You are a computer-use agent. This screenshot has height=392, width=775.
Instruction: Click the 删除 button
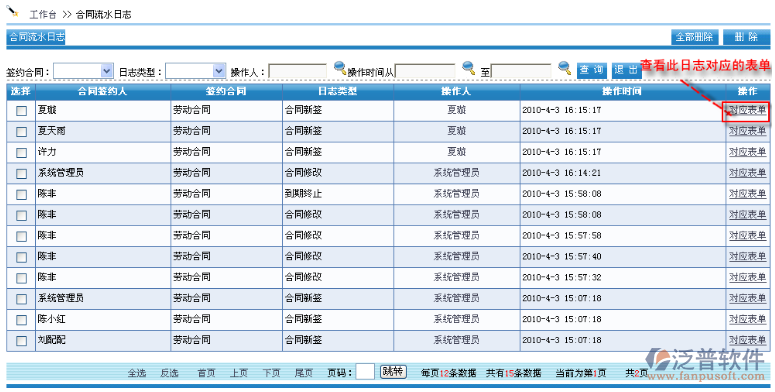click(x=746, y=37)
